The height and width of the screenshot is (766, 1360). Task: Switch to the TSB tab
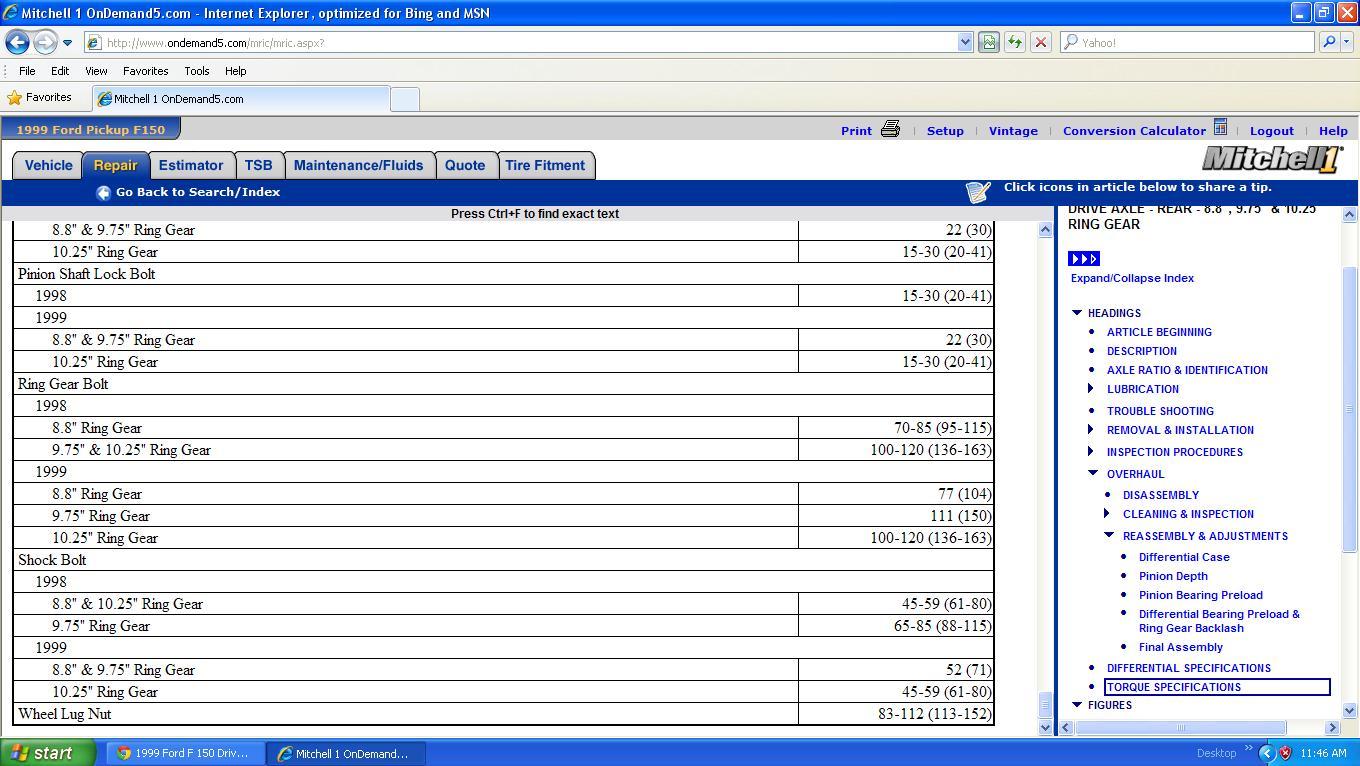point(258,166)
